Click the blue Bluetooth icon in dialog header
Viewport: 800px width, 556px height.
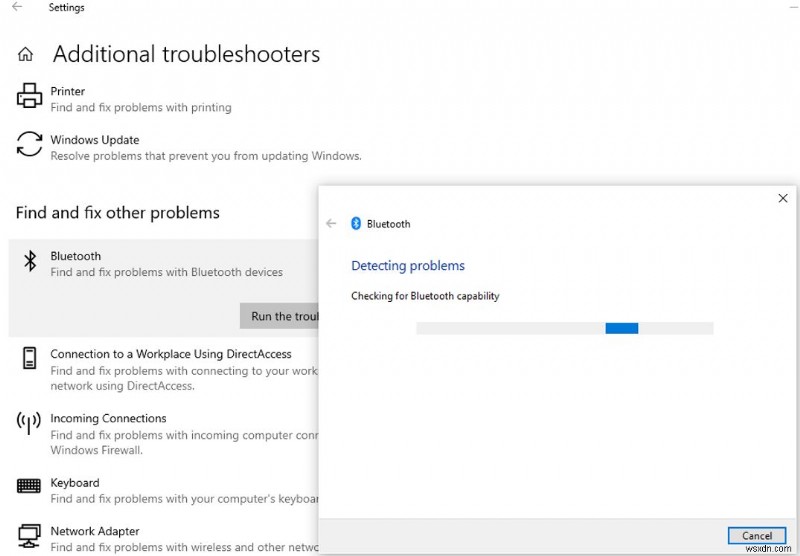point(356,223)
